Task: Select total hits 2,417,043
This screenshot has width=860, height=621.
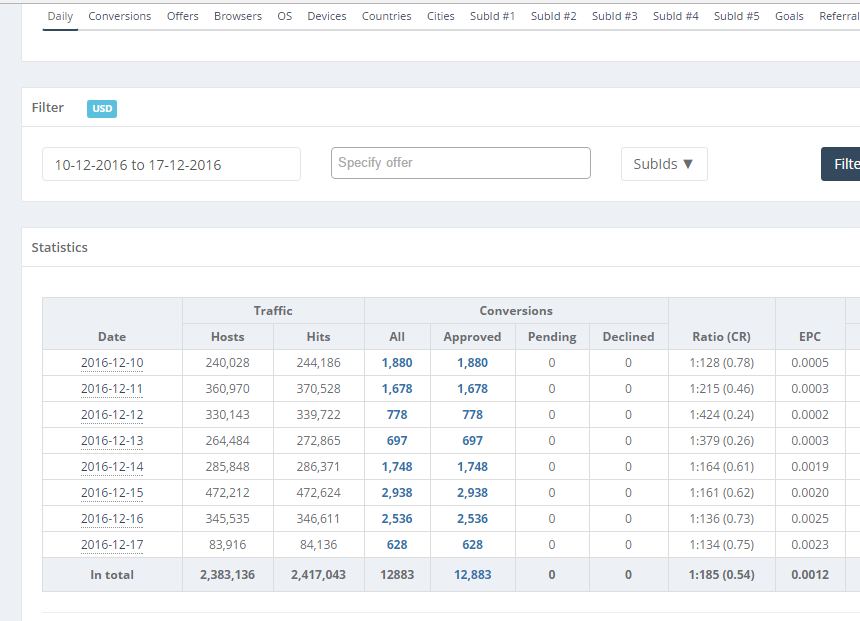Action: (318, 575)
